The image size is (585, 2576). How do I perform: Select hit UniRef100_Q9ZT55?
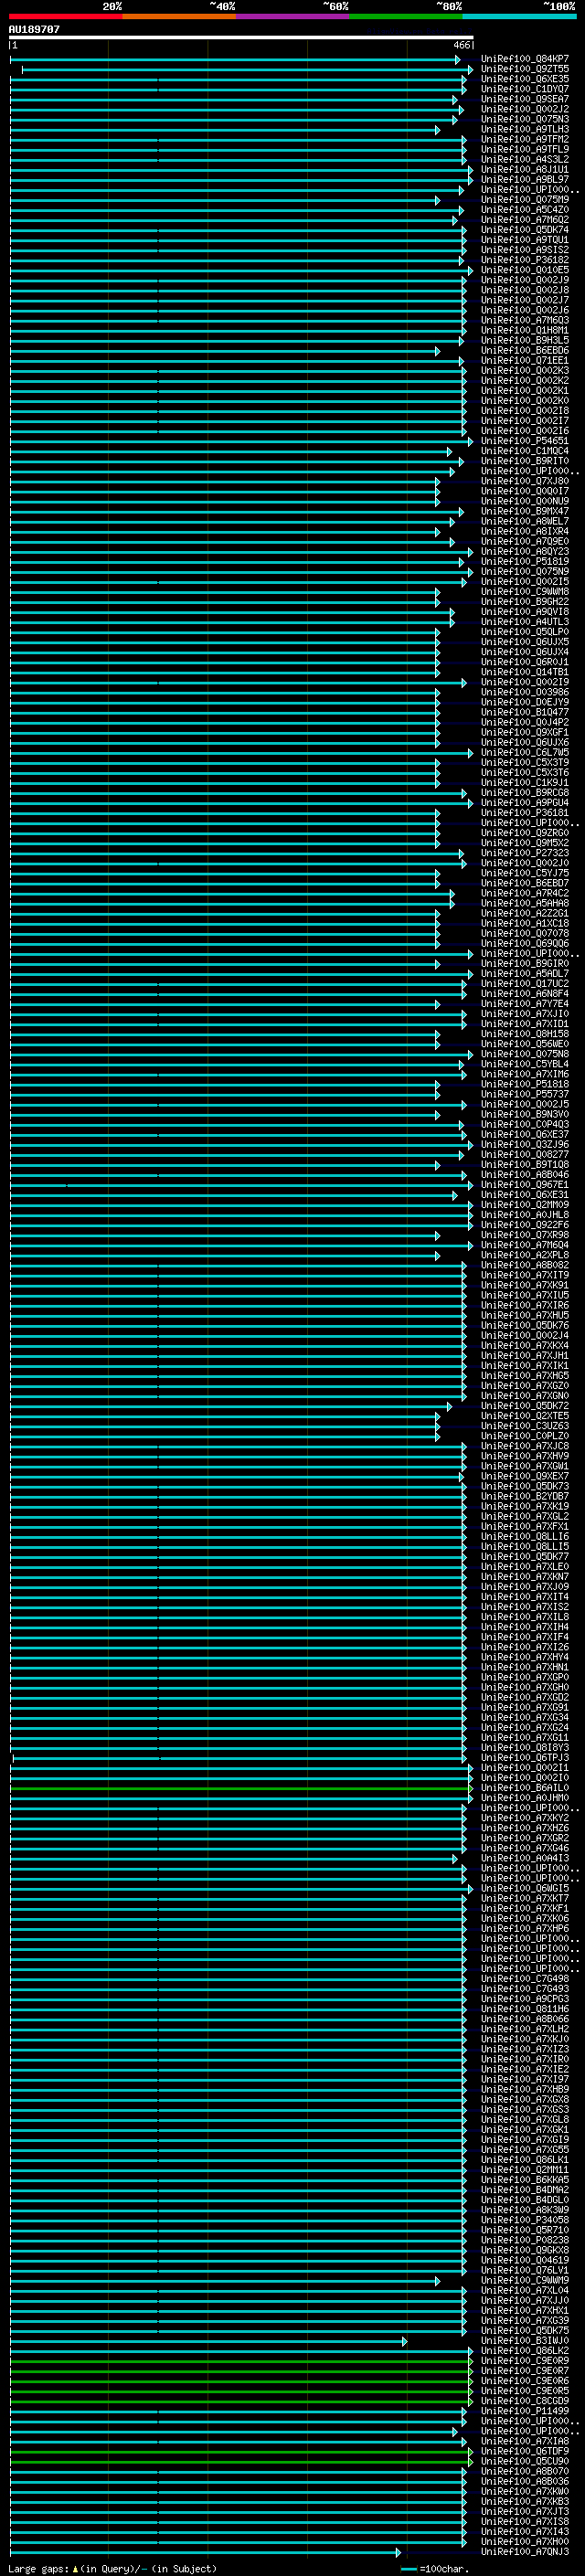point(525,69)
